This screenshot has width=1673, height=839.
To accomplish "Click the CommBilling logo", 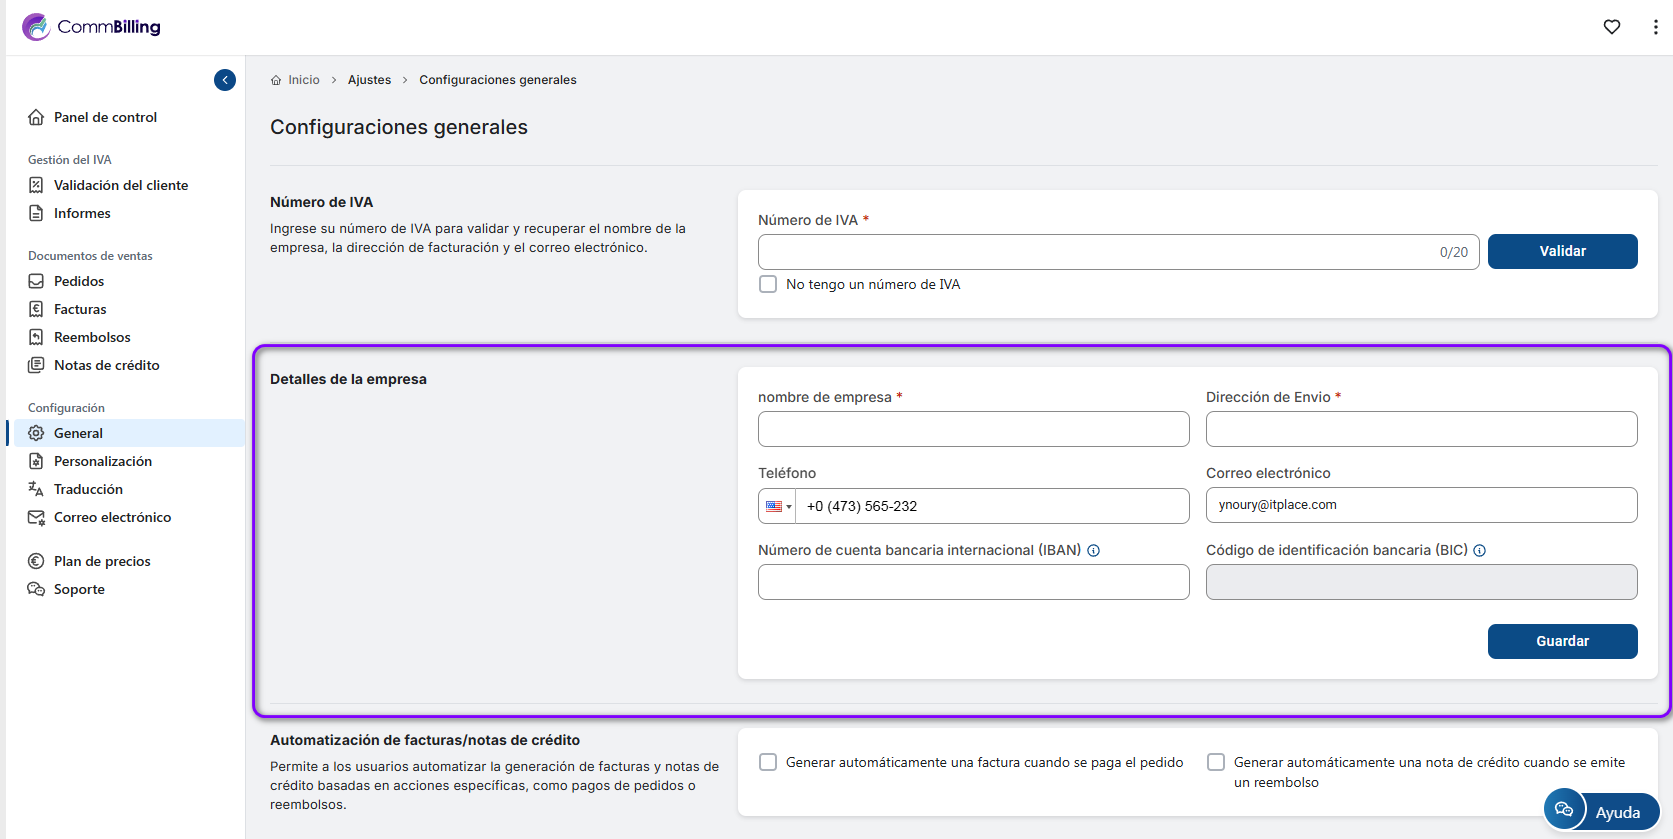I will 92,27.
